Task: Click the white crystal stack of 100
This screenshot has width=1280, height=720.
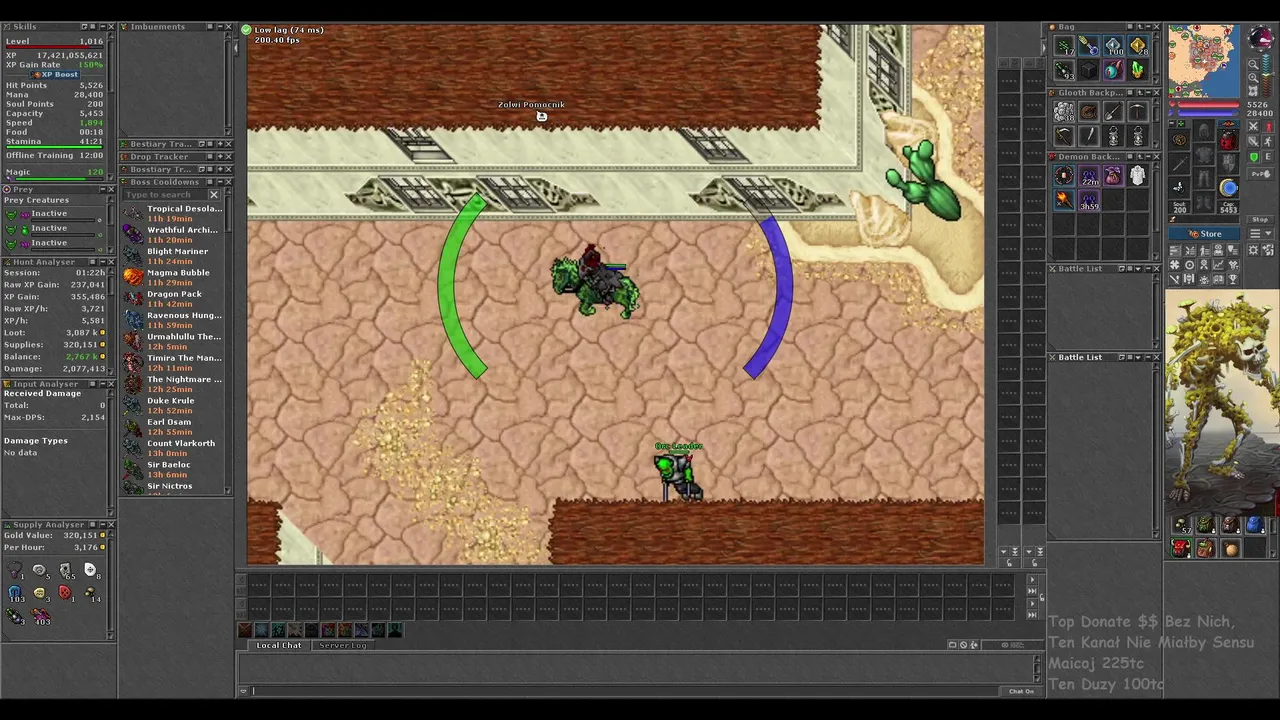Action: [1113, 45]
